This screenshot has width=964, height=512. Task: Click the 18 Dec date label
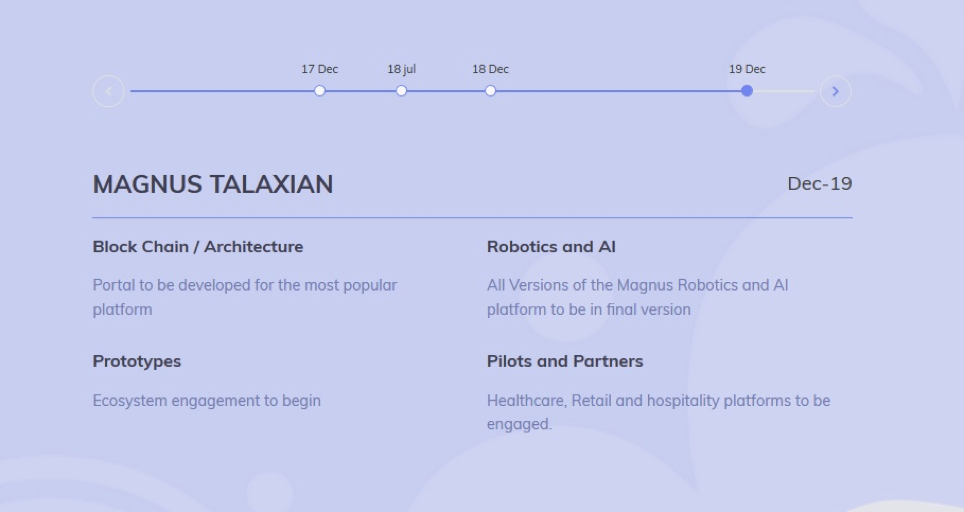point(491,69)
